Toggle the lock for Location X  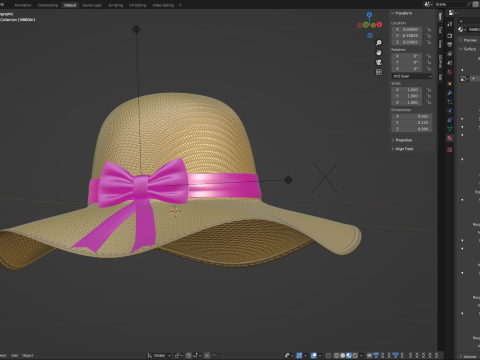pos(429,29)
